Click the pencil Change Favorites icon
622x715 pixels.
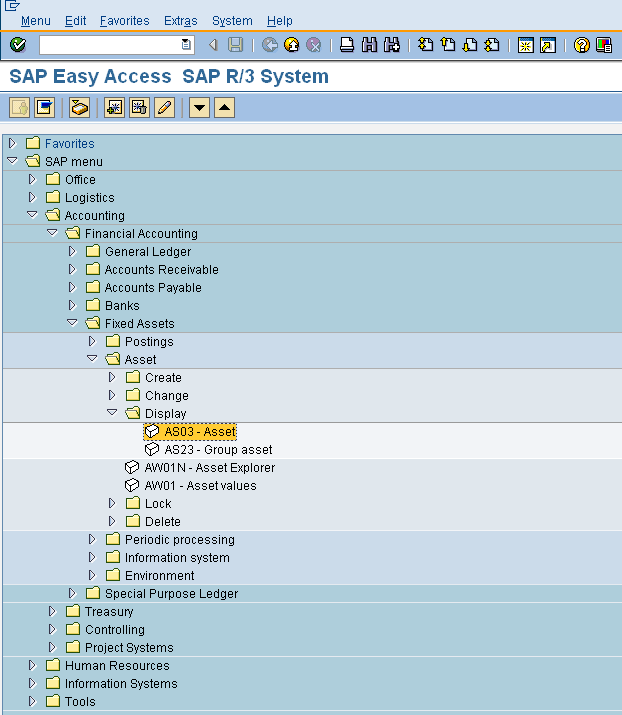coord(165,107)
